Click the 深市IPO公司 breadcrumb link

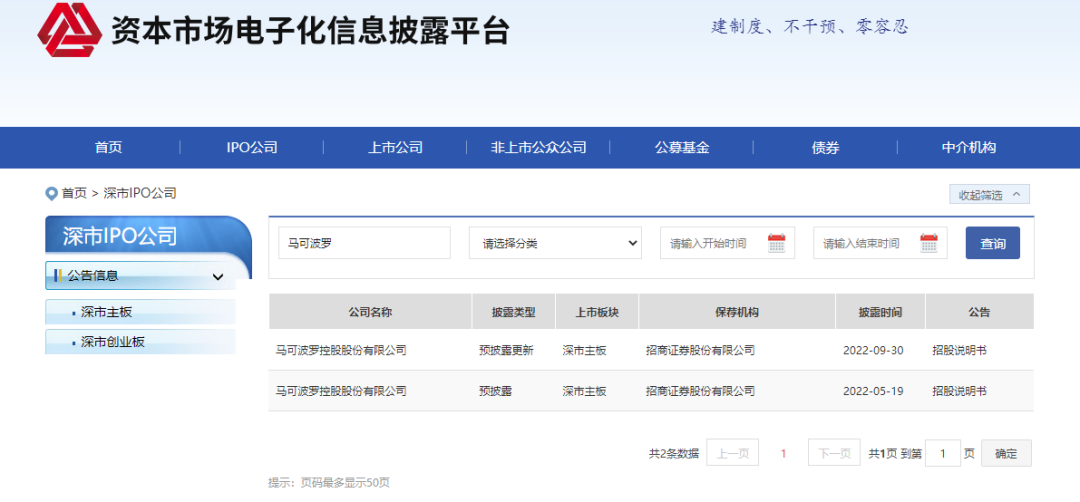click(x=140, y=194)
